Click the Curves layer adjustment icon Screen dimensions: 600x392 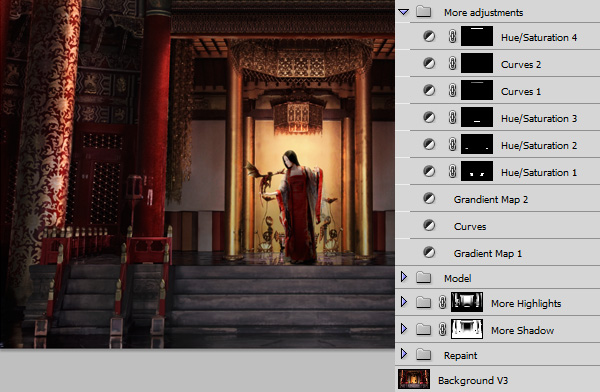point(429,225)
